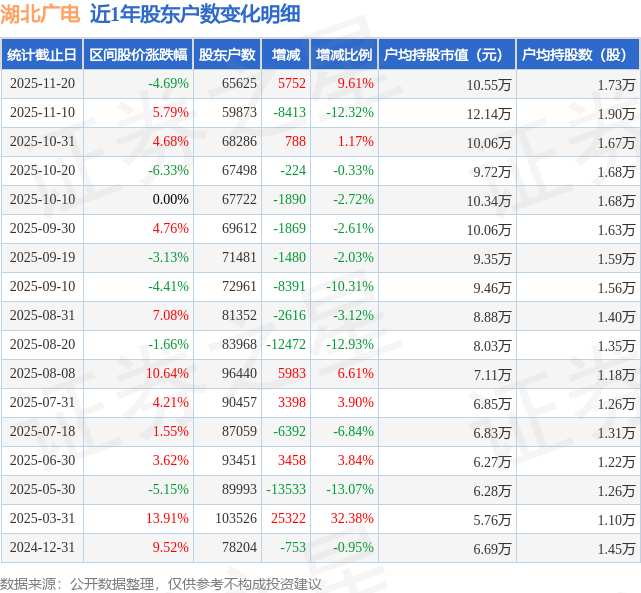641x593 pixels.
Task: Click the price change value 0.00%
Action: coord(170,199)
